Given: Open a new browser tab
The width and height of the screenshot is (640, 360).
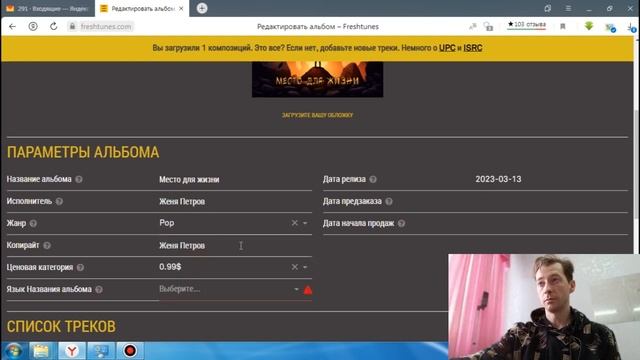Looking at the screenshot, I should 202,8.
